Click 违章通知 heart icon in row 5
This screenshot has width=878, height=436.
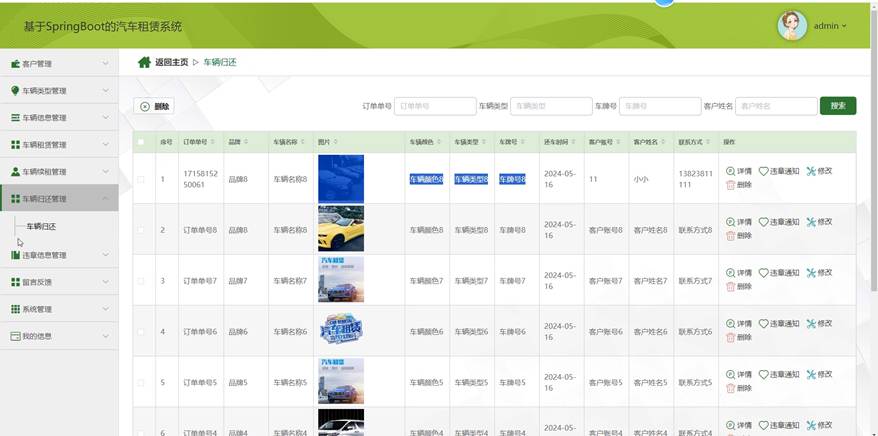[763, 374]
